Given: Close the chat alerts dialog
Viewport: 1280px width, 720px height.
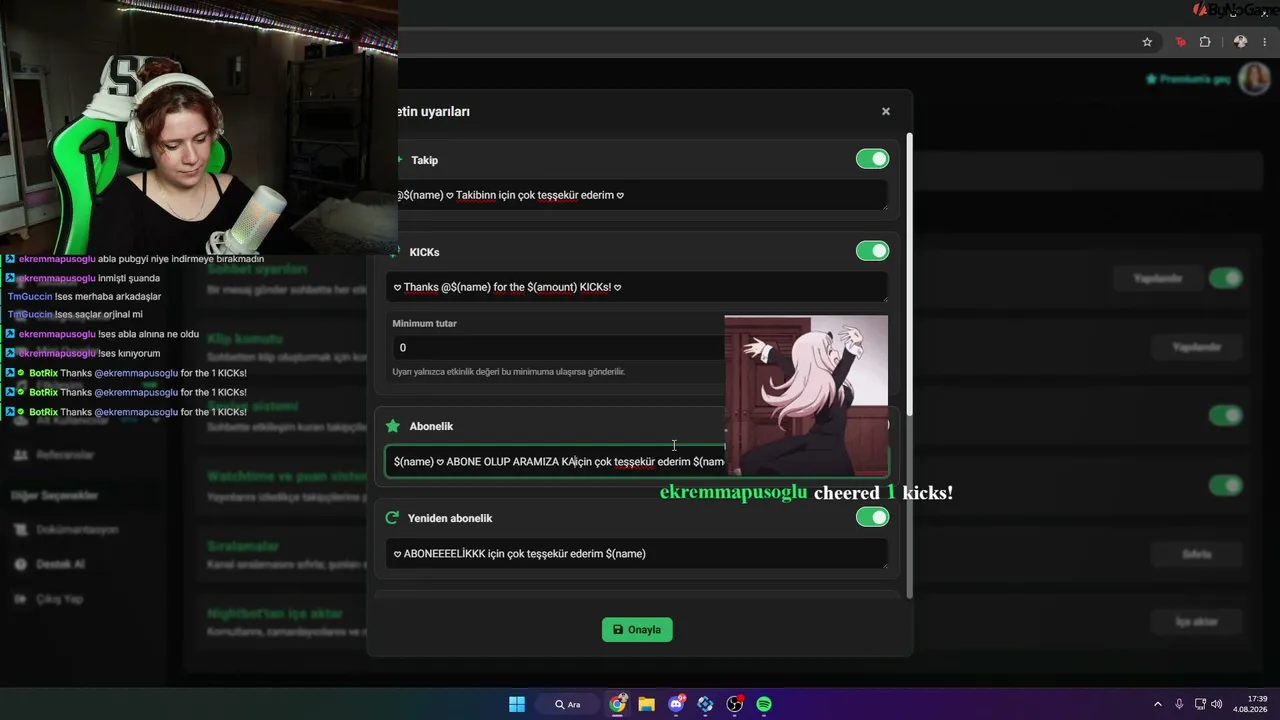Looking at the screenshot, I should 885,112.
